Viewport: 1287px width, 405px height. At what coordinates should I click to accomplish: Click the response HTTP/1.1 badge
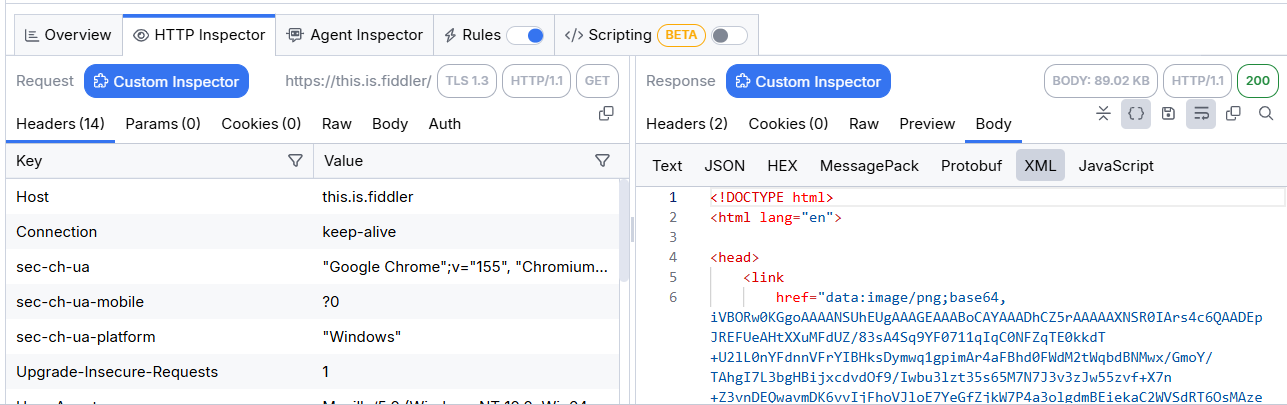[1197, 81]
